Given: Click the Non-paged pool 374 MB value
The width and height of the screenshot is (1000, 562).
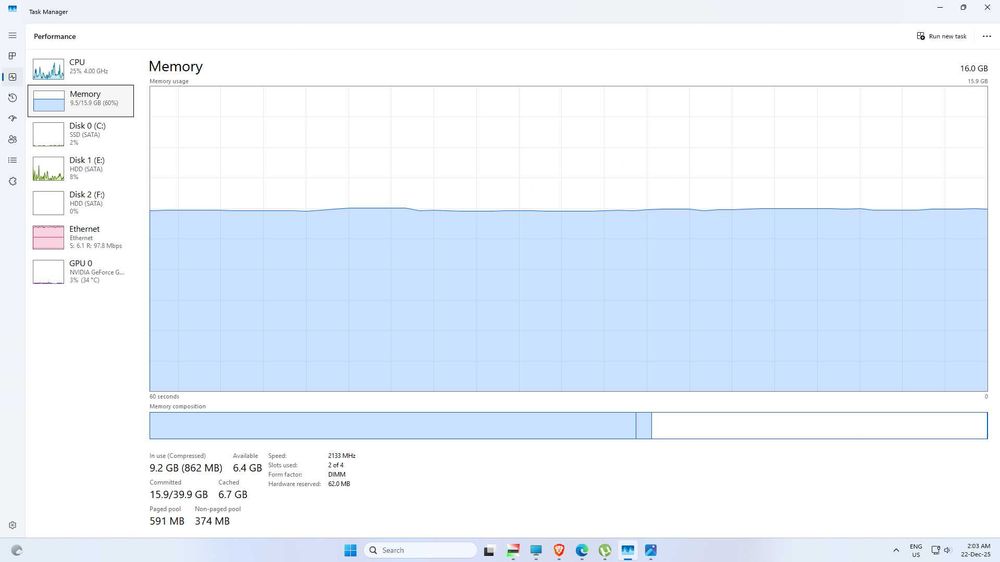Looking at the screenshot, I should coord(212,521).
